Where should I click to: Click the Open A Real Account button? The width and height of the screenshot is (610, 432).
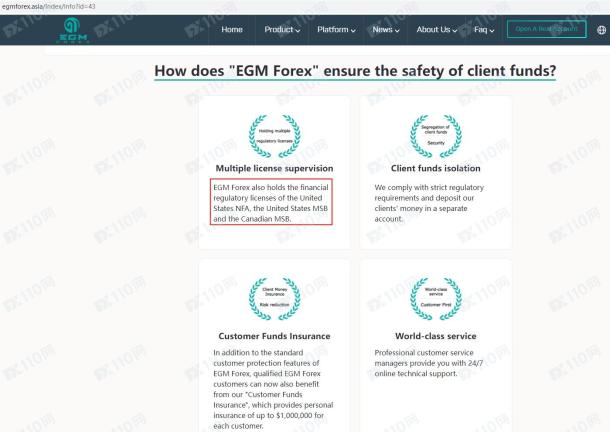pyautogui.click(x=547, y=29)
